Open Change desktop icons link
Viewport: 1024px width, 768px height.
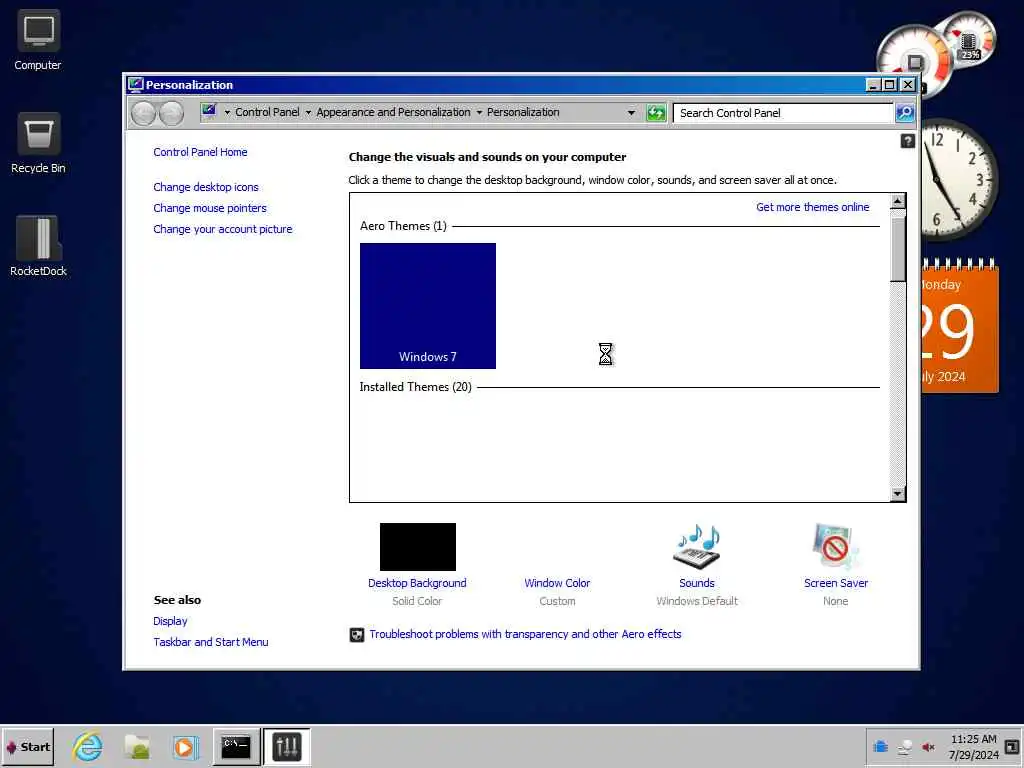[206, 187]
